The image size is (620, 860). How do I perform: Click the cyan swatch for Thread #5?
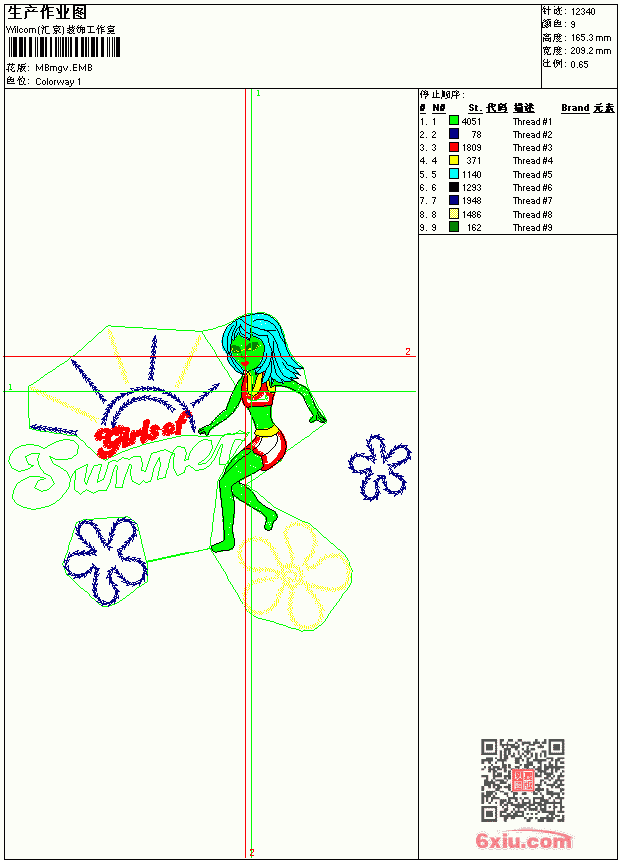pos(454,174)
